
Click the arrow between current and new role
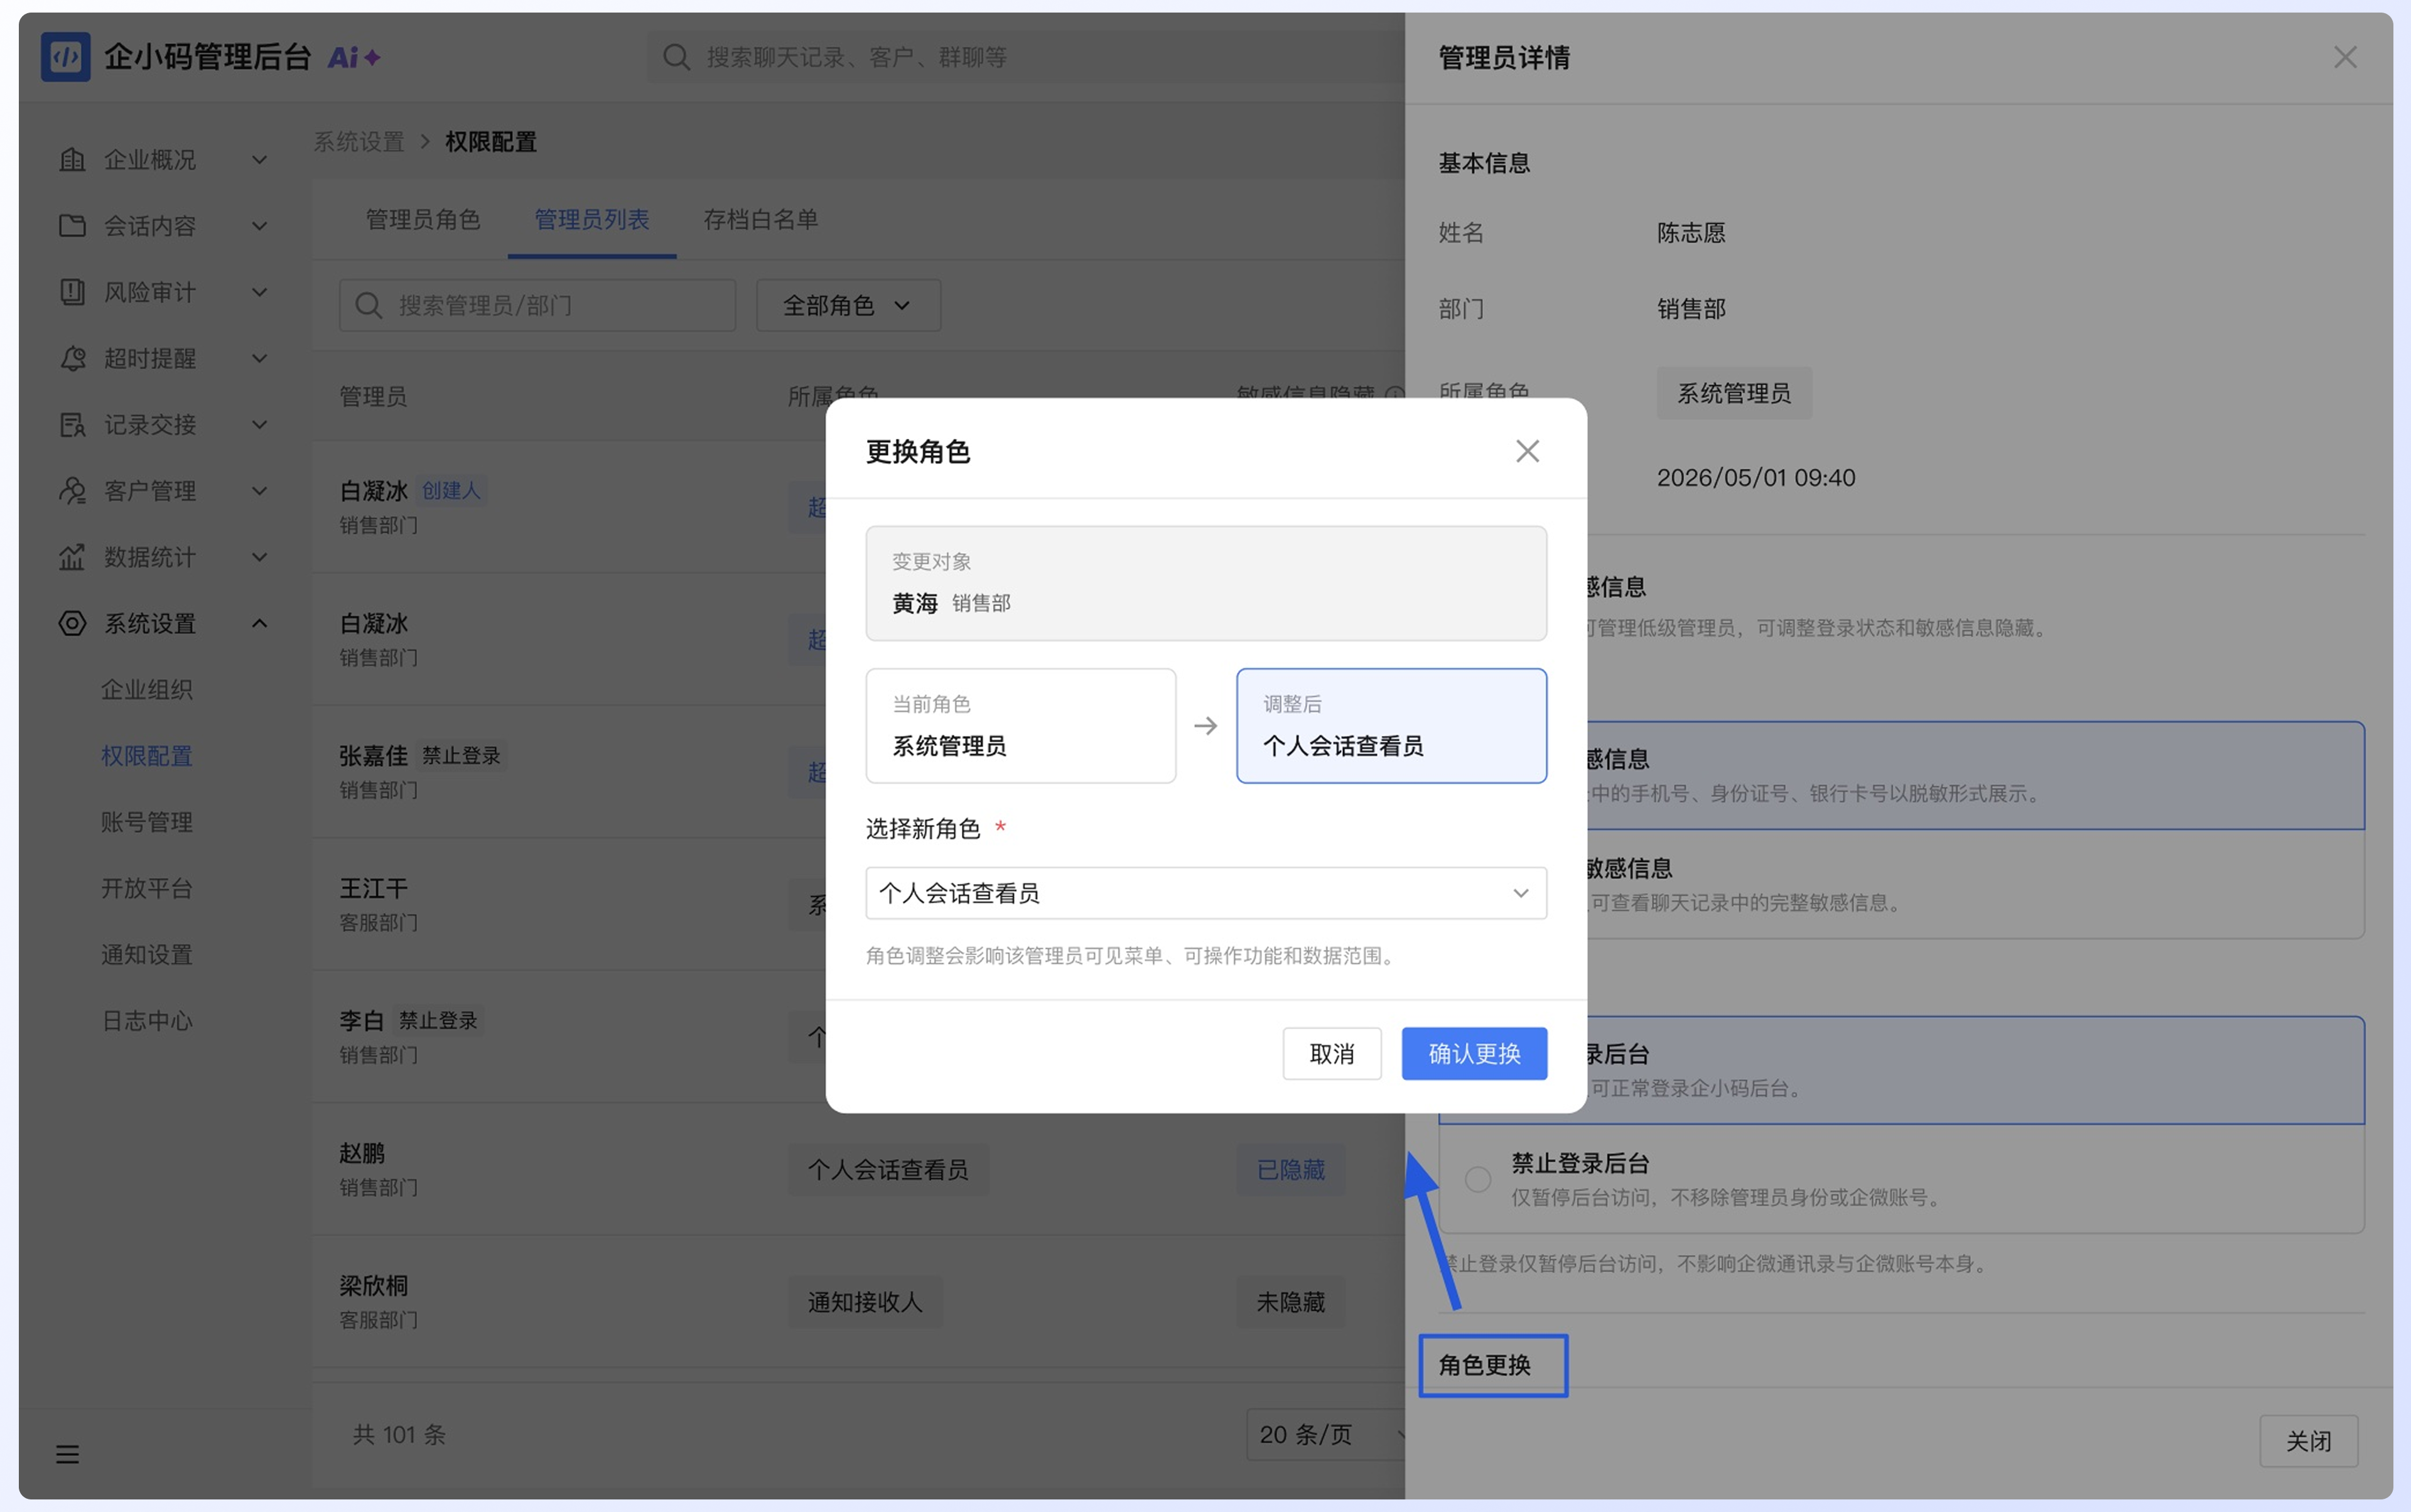[1206, 725]
